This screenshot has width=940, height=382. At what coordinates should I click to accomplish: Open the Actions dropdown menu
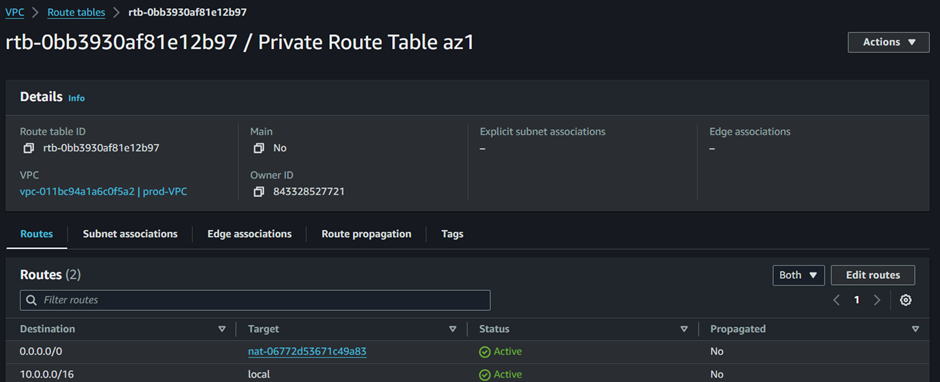(x=888, y=43)
